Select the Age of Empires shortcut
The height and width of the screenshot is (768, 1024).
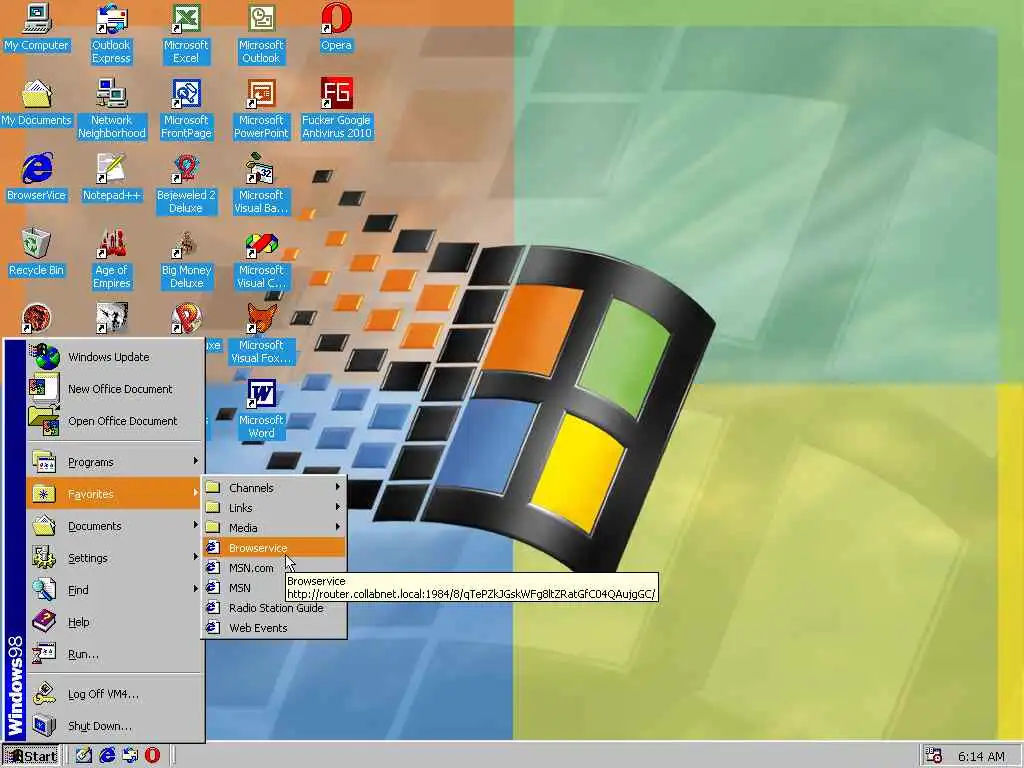pos(112,259)
